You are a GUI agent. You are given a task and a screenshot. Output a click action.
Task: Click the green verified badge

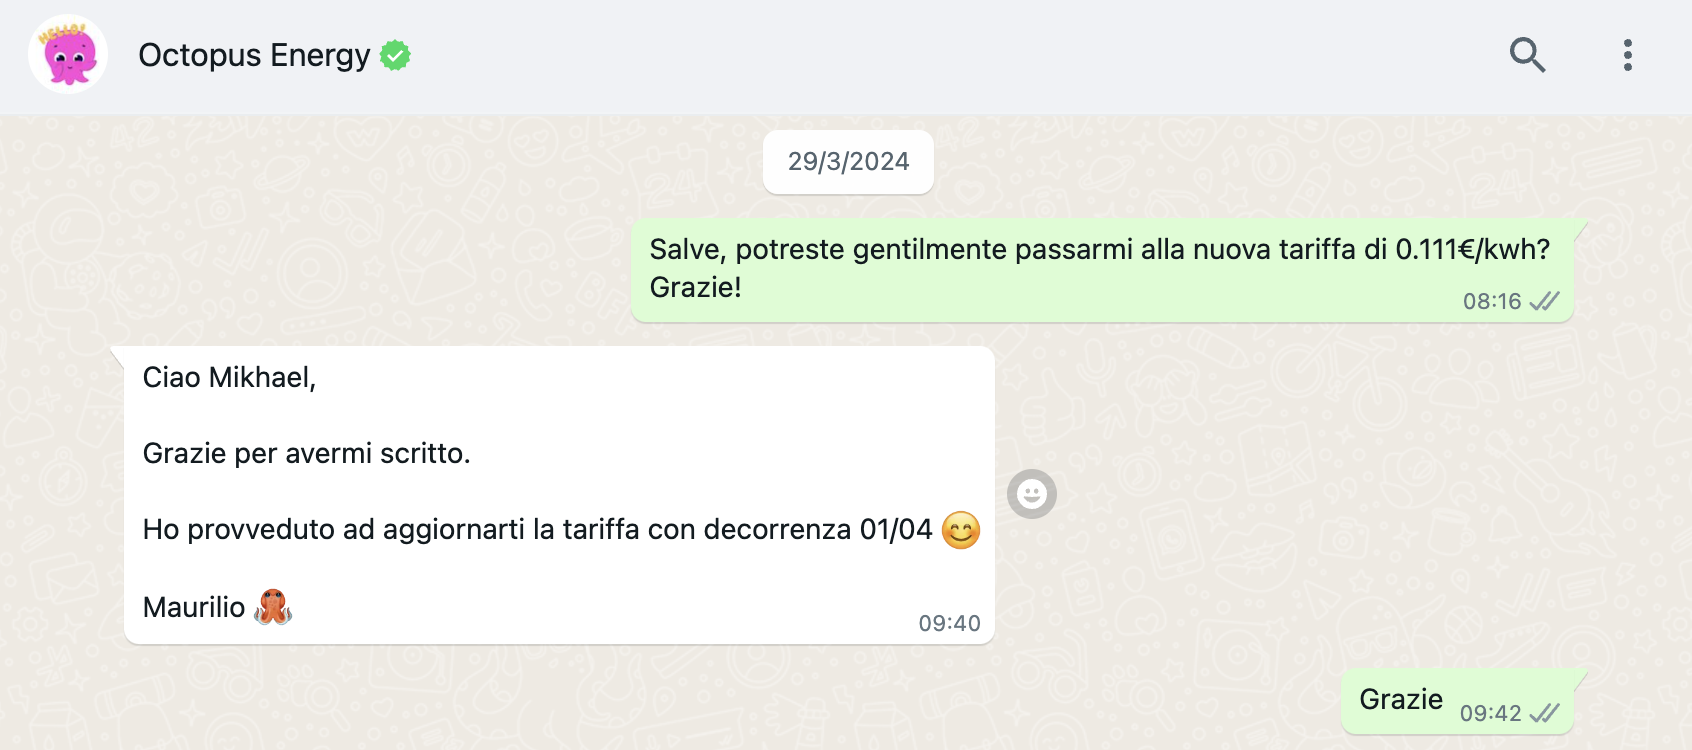[396, 55]
